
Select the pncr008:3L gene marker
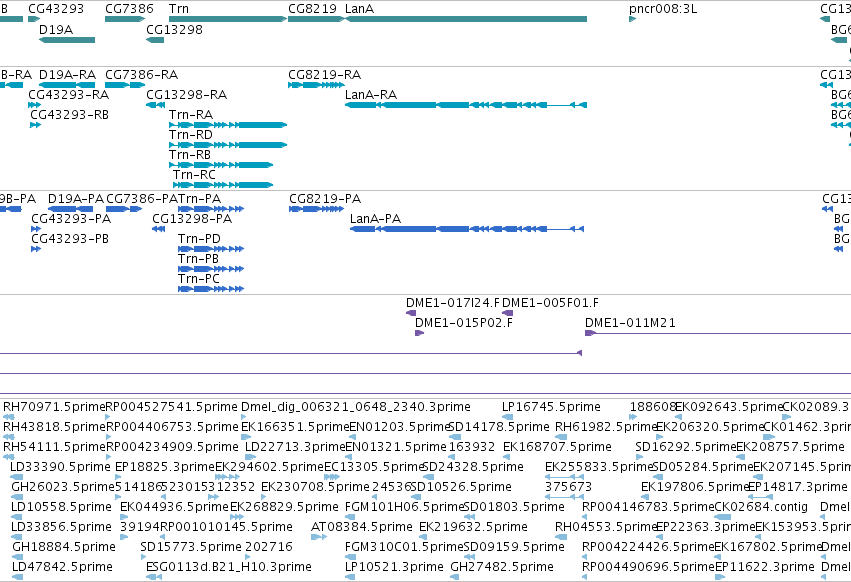(x=632, y=19)
